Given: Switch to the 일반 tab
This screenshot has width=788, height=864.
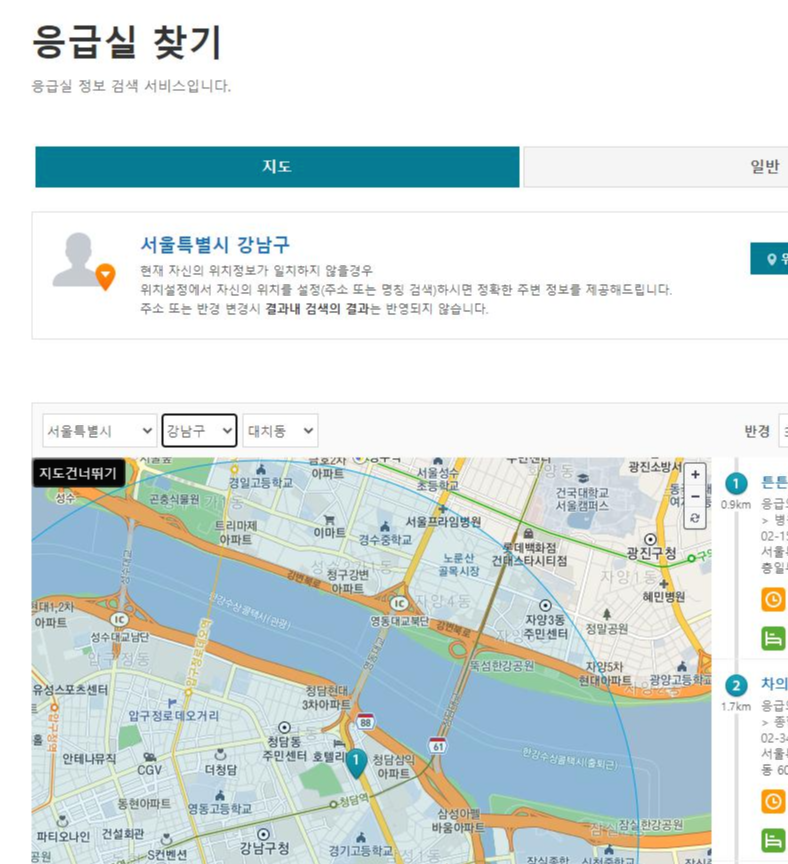Looking at the screenshot, I should pos(655,166).
